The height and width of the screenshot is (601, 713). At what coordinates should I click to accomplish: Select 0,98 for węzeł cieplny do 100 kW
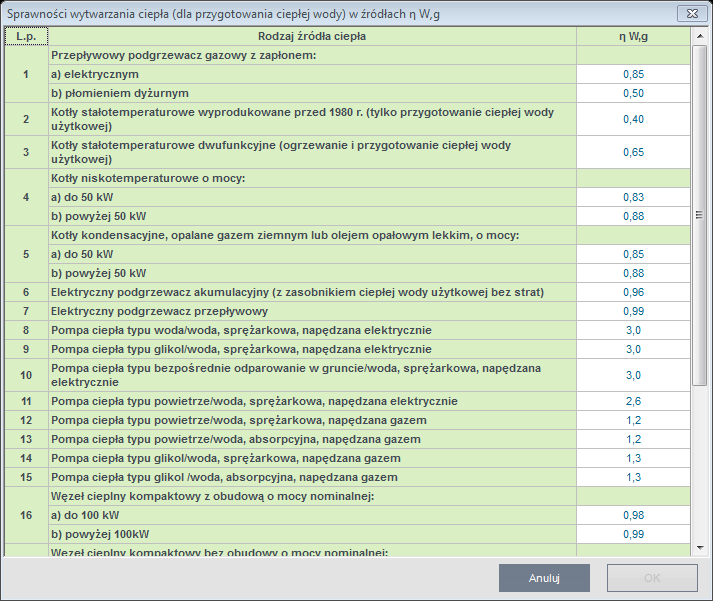(x=633, y=515)
